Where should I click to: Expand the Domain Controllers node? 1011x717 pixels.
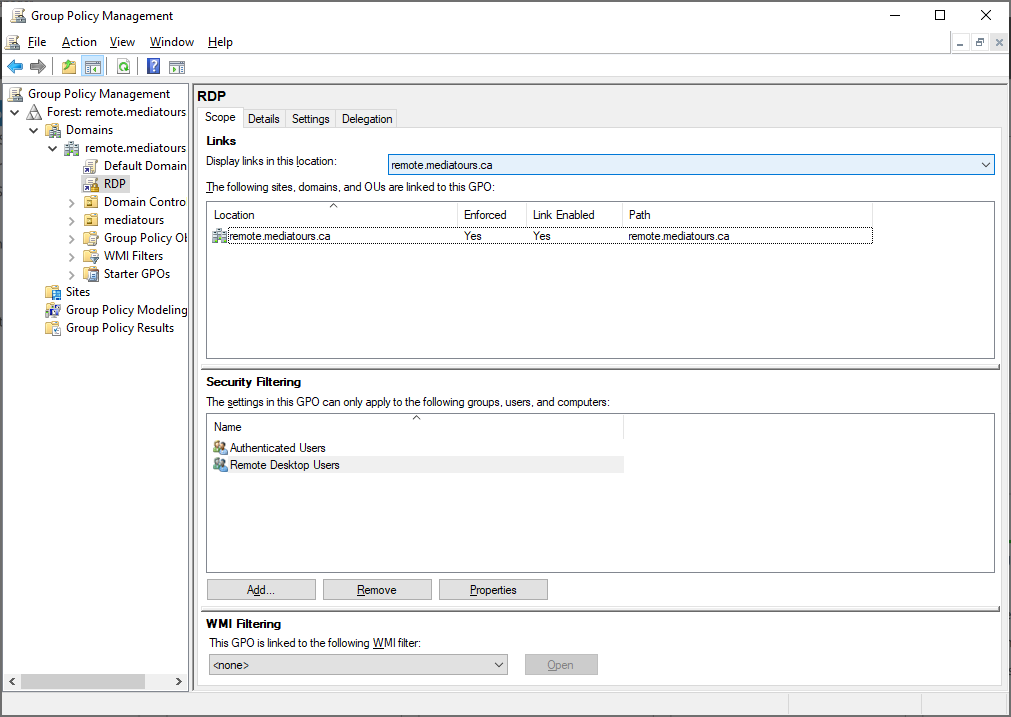72,202
